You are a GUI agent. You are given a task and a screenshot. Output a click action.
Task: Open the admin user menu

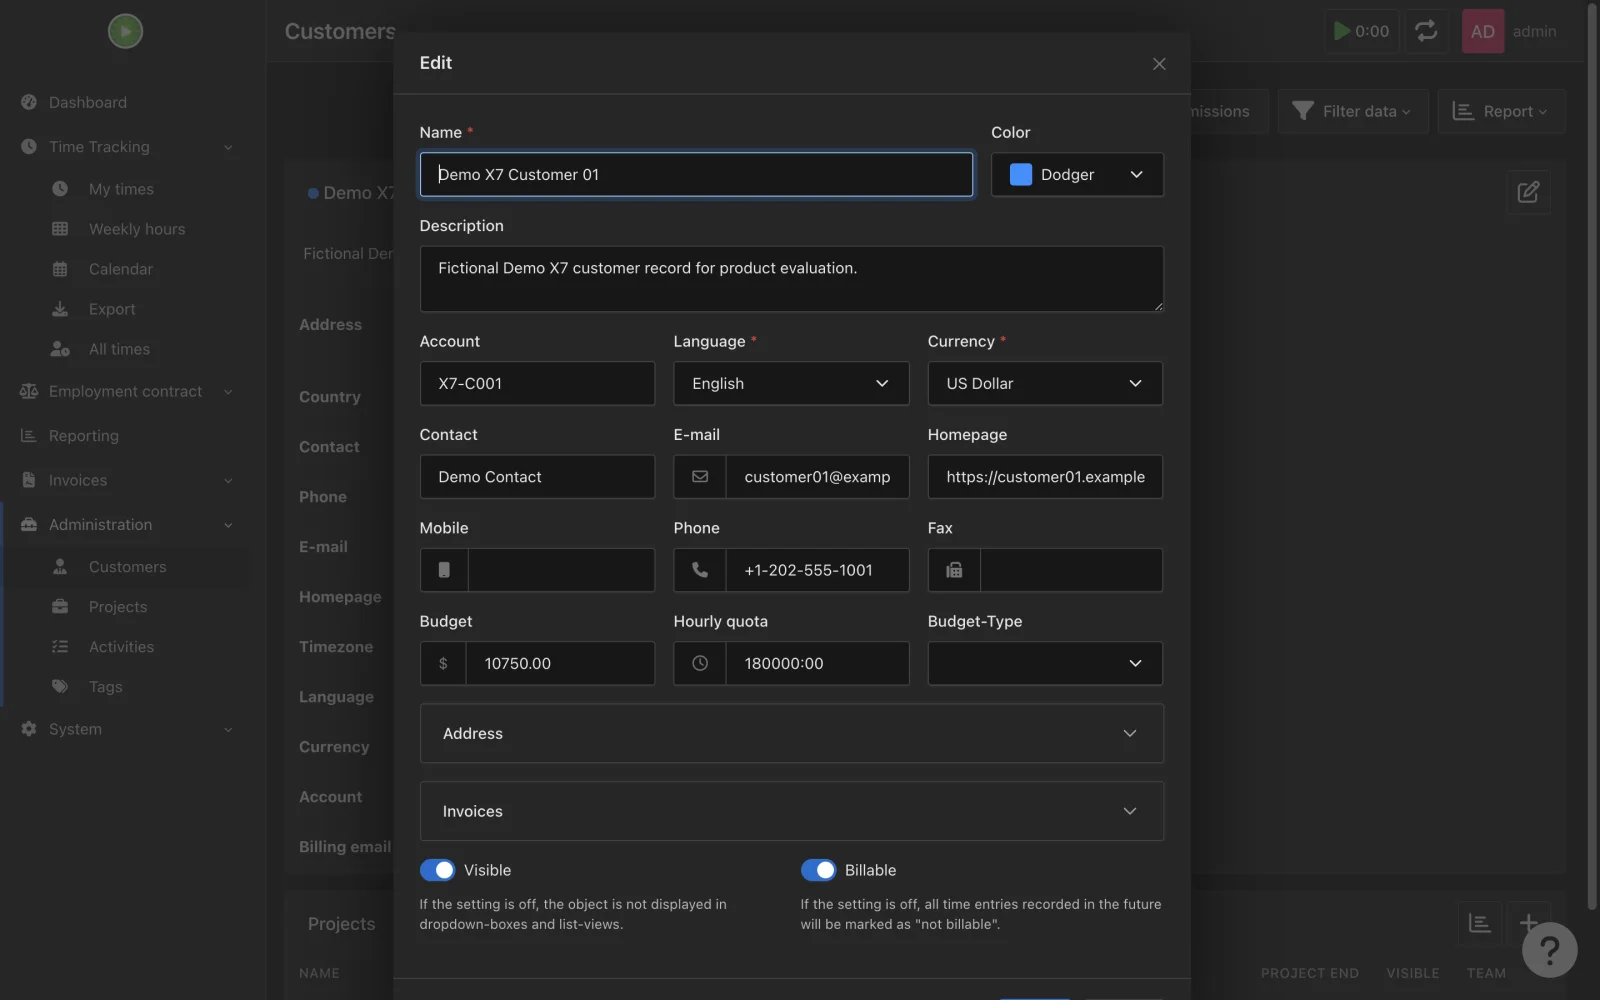tap(1534, 31)
